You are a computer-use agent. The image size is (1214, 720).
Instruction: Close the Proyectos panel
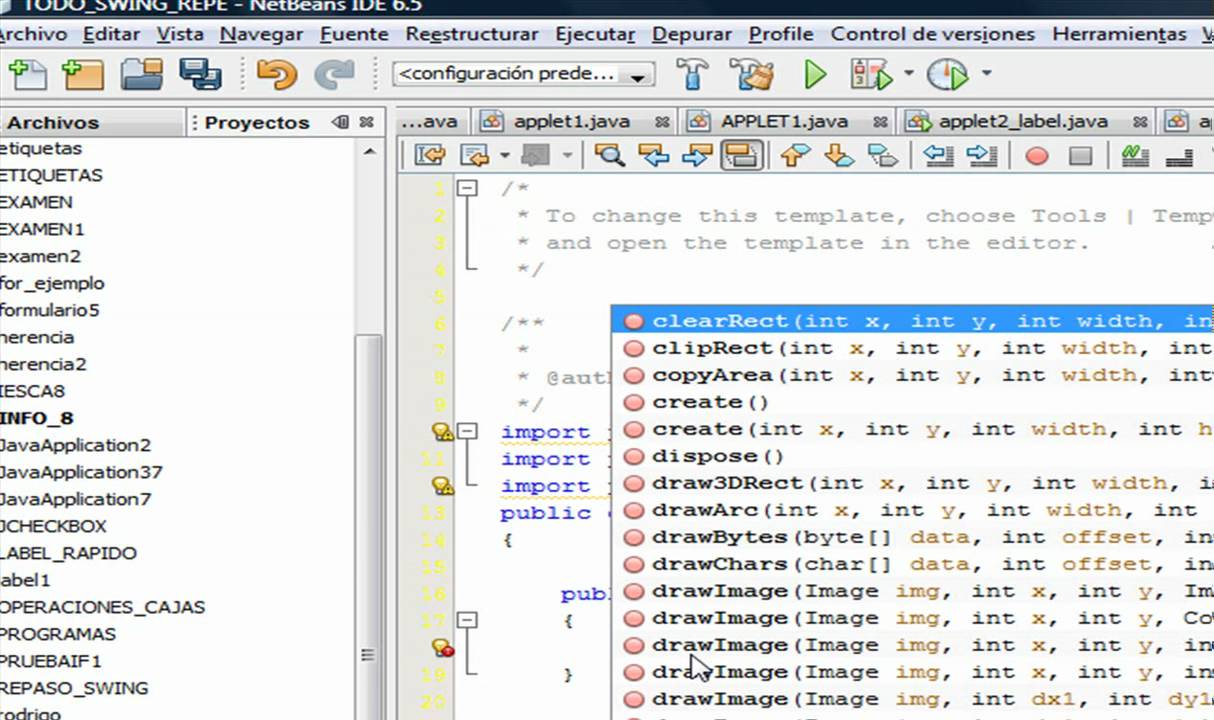point(367,122)
